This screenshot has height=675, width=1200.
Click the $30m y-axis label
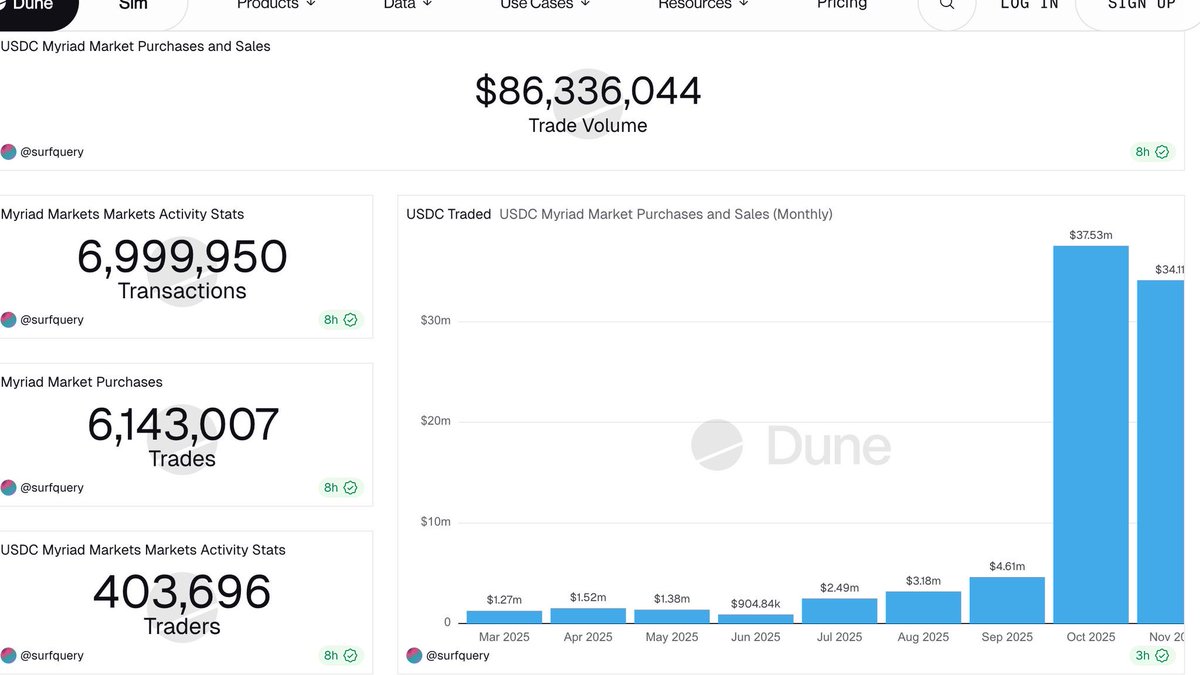click(436, 321)
